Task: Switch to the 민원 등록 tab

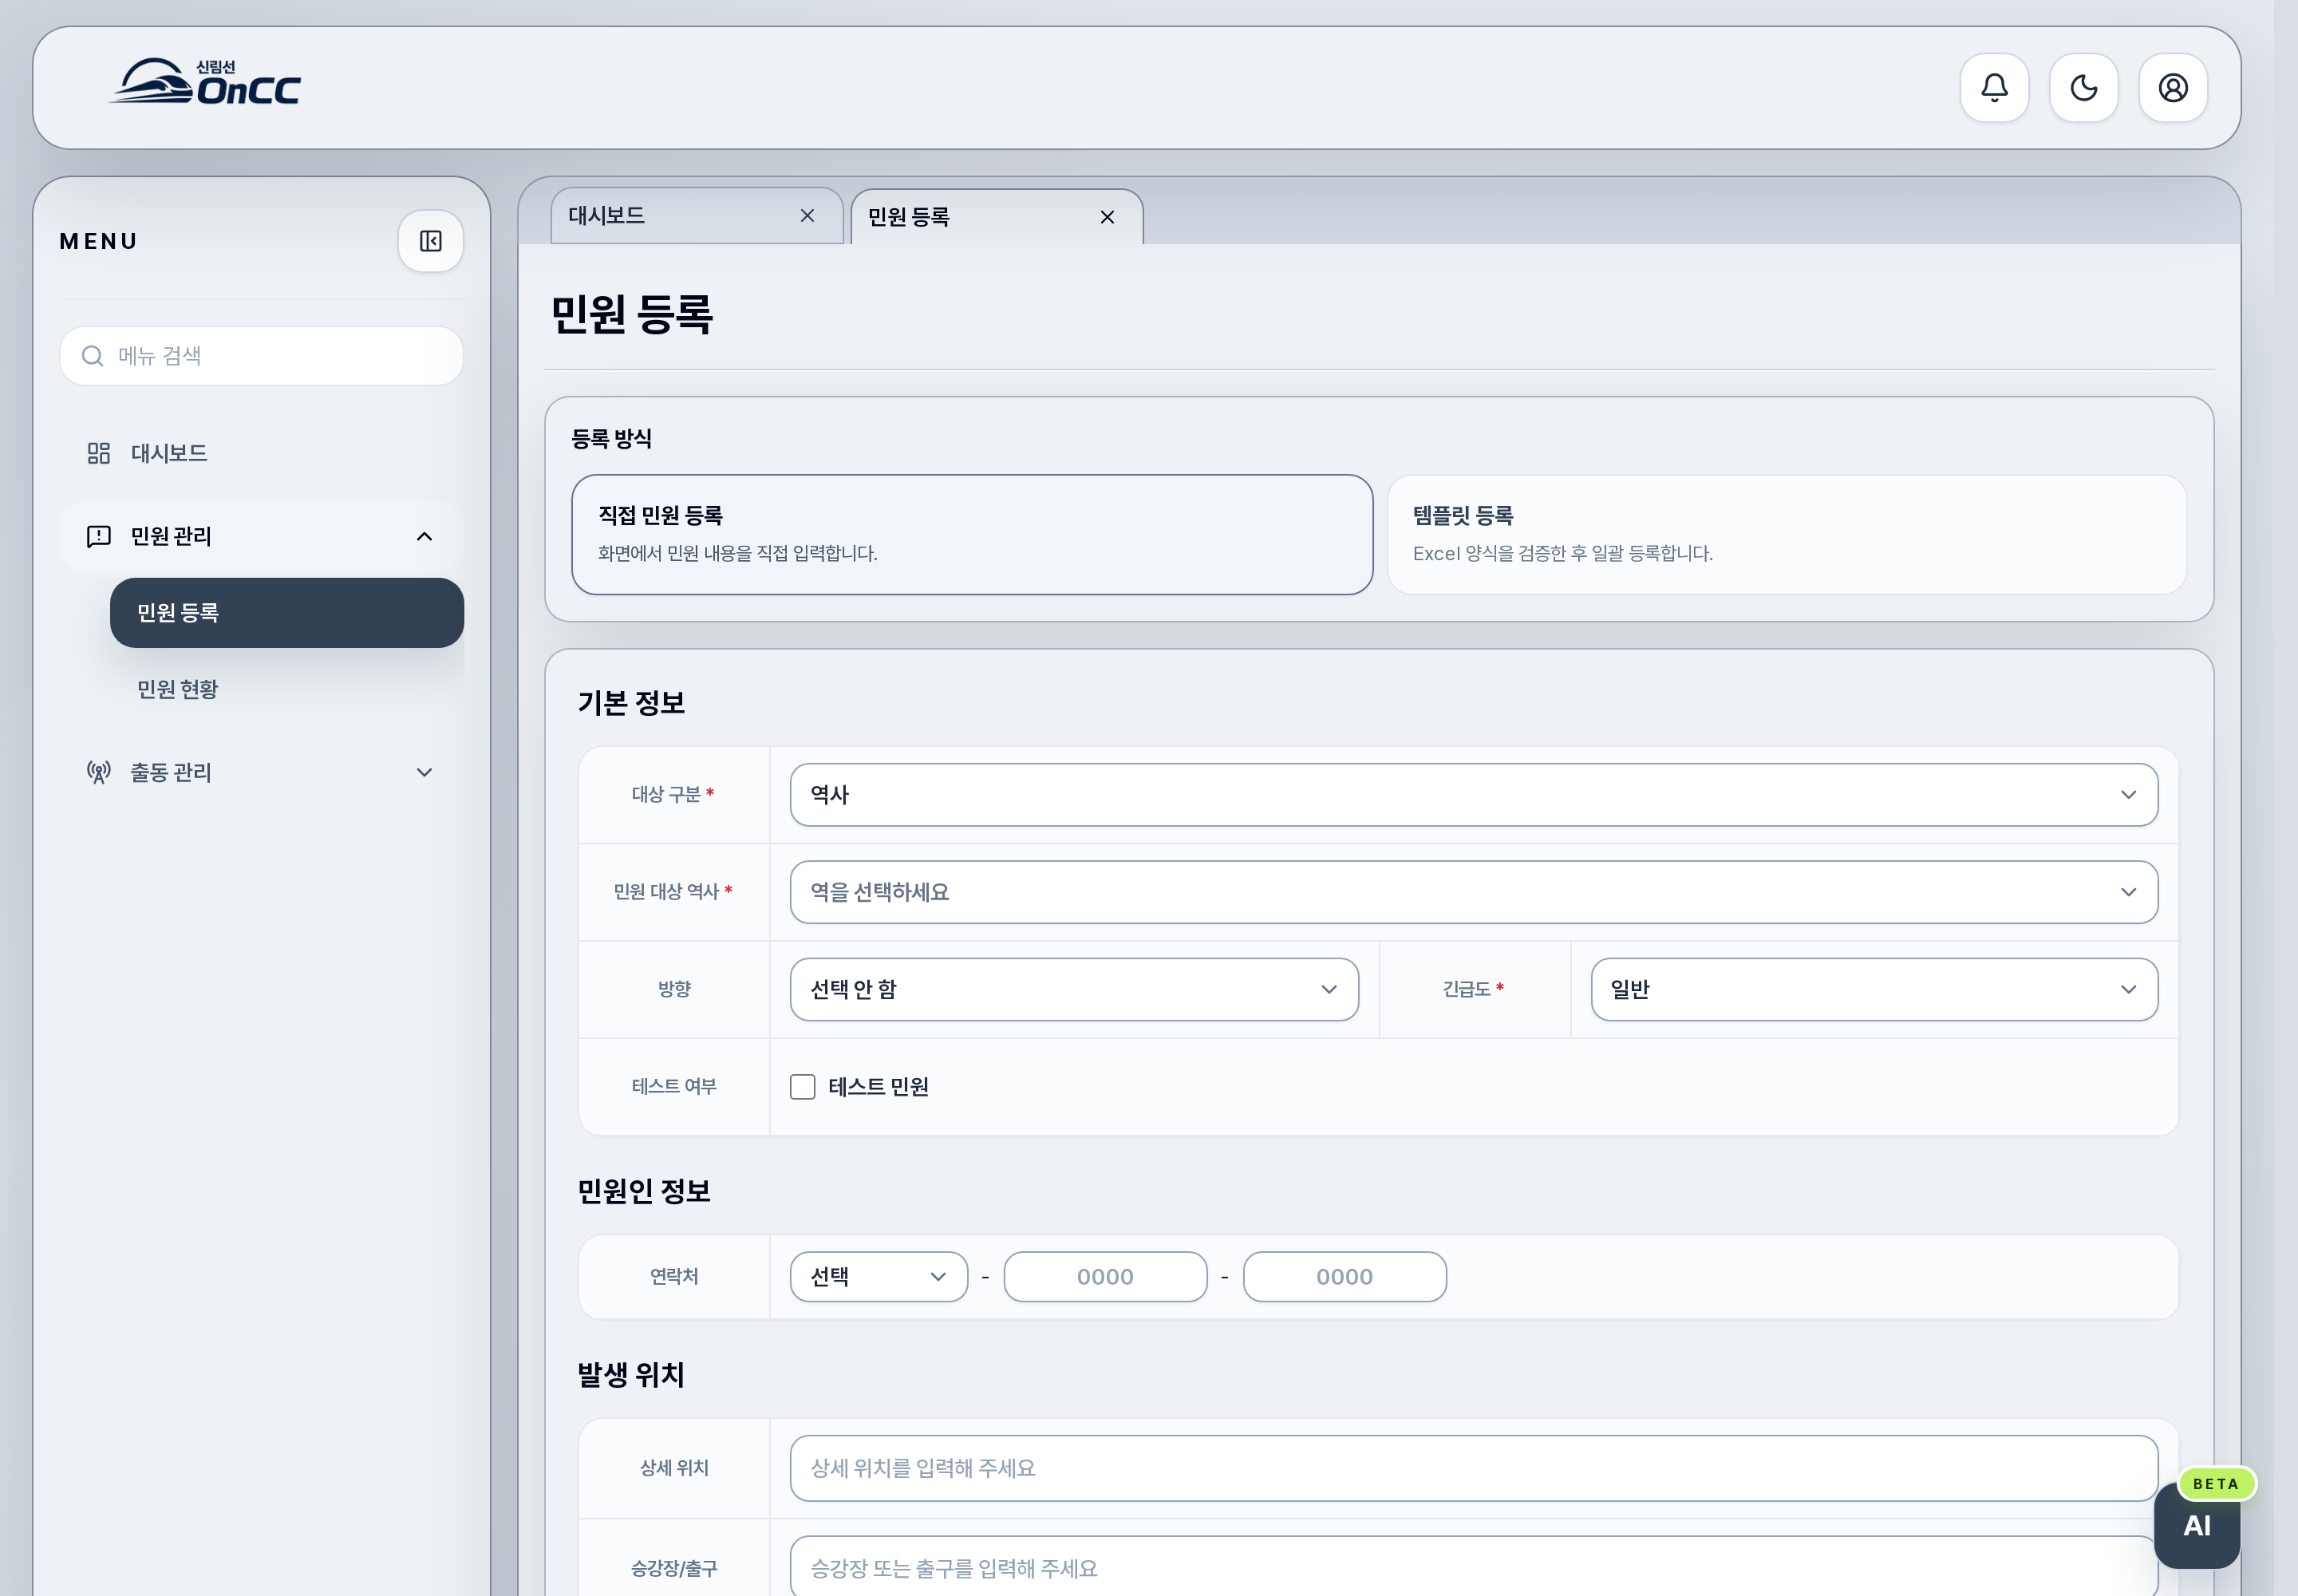Action: coord(996,217)
